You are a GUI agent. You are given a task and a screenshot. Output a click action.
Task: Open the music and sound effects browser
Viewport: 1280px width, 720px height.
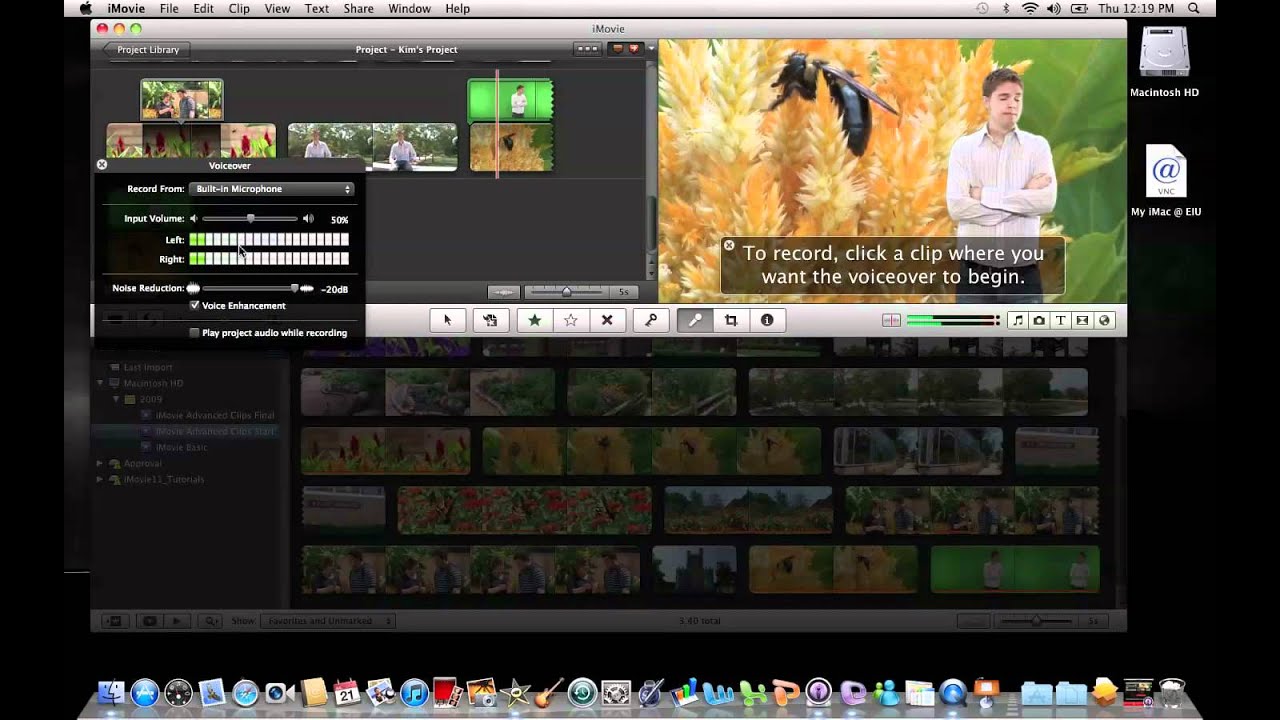tap(1017, 320)
